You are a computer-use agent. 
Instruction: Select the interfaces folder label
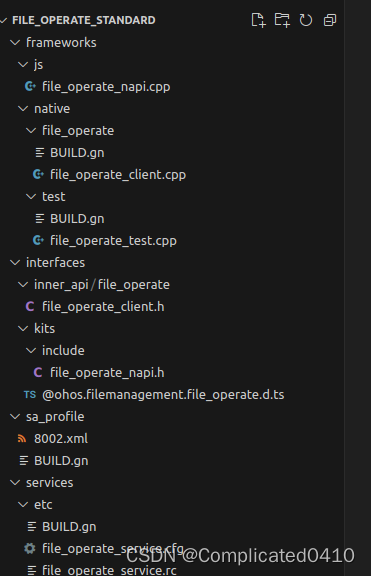point(55,263)
